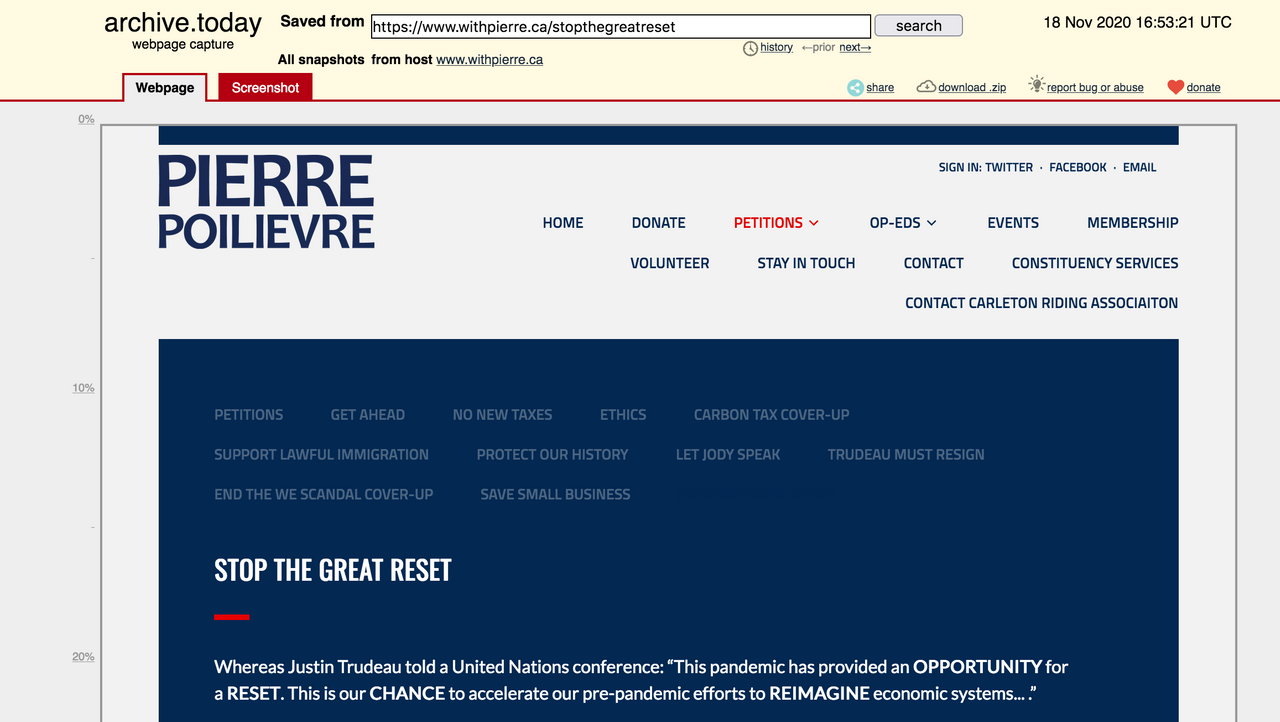Open the Petitions sub-navigation link
The height and width of the screenshot is (722, 1280).
click(x=249, y=414)
